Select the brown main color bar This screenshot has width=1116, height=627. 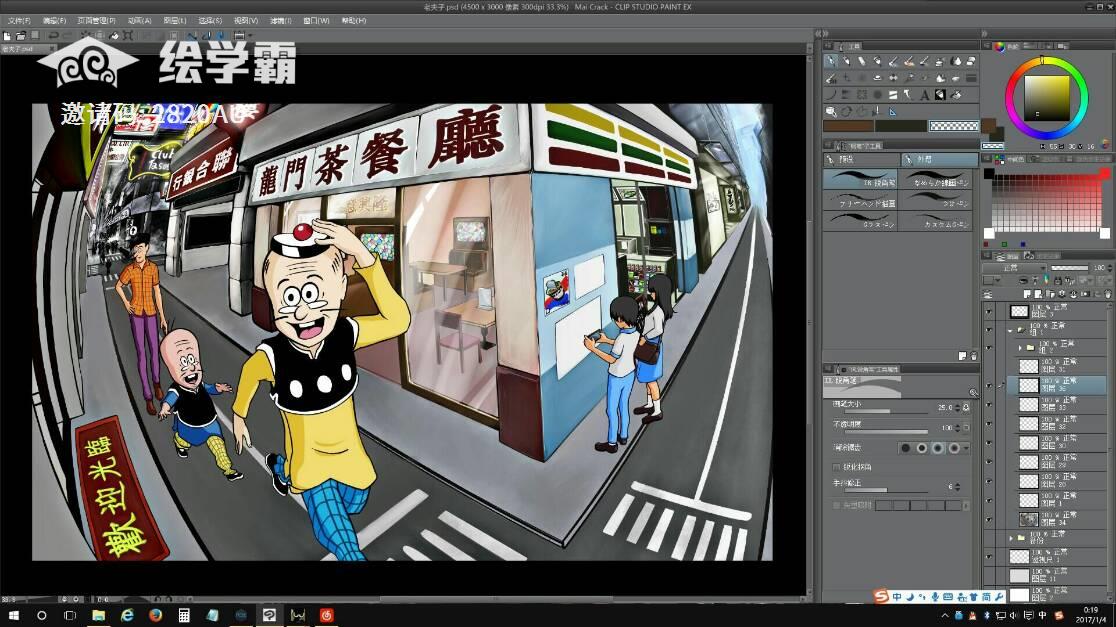[x=848, y=126]
